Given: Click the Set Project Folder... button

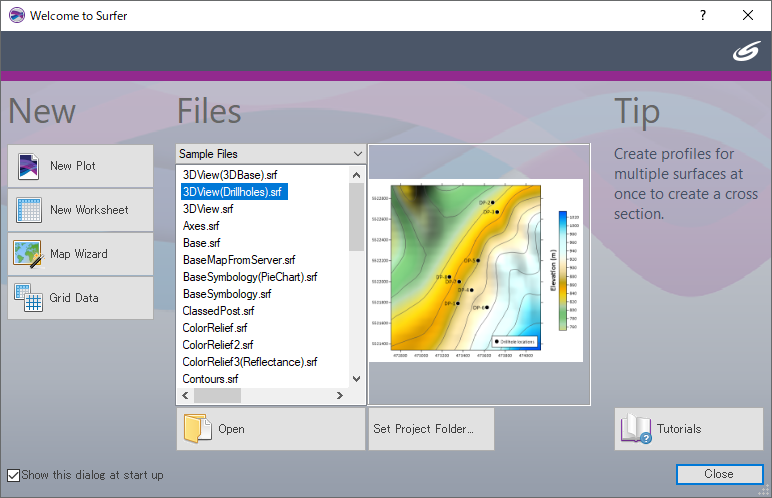Looking at the screenshot, I should pos(431,429).
